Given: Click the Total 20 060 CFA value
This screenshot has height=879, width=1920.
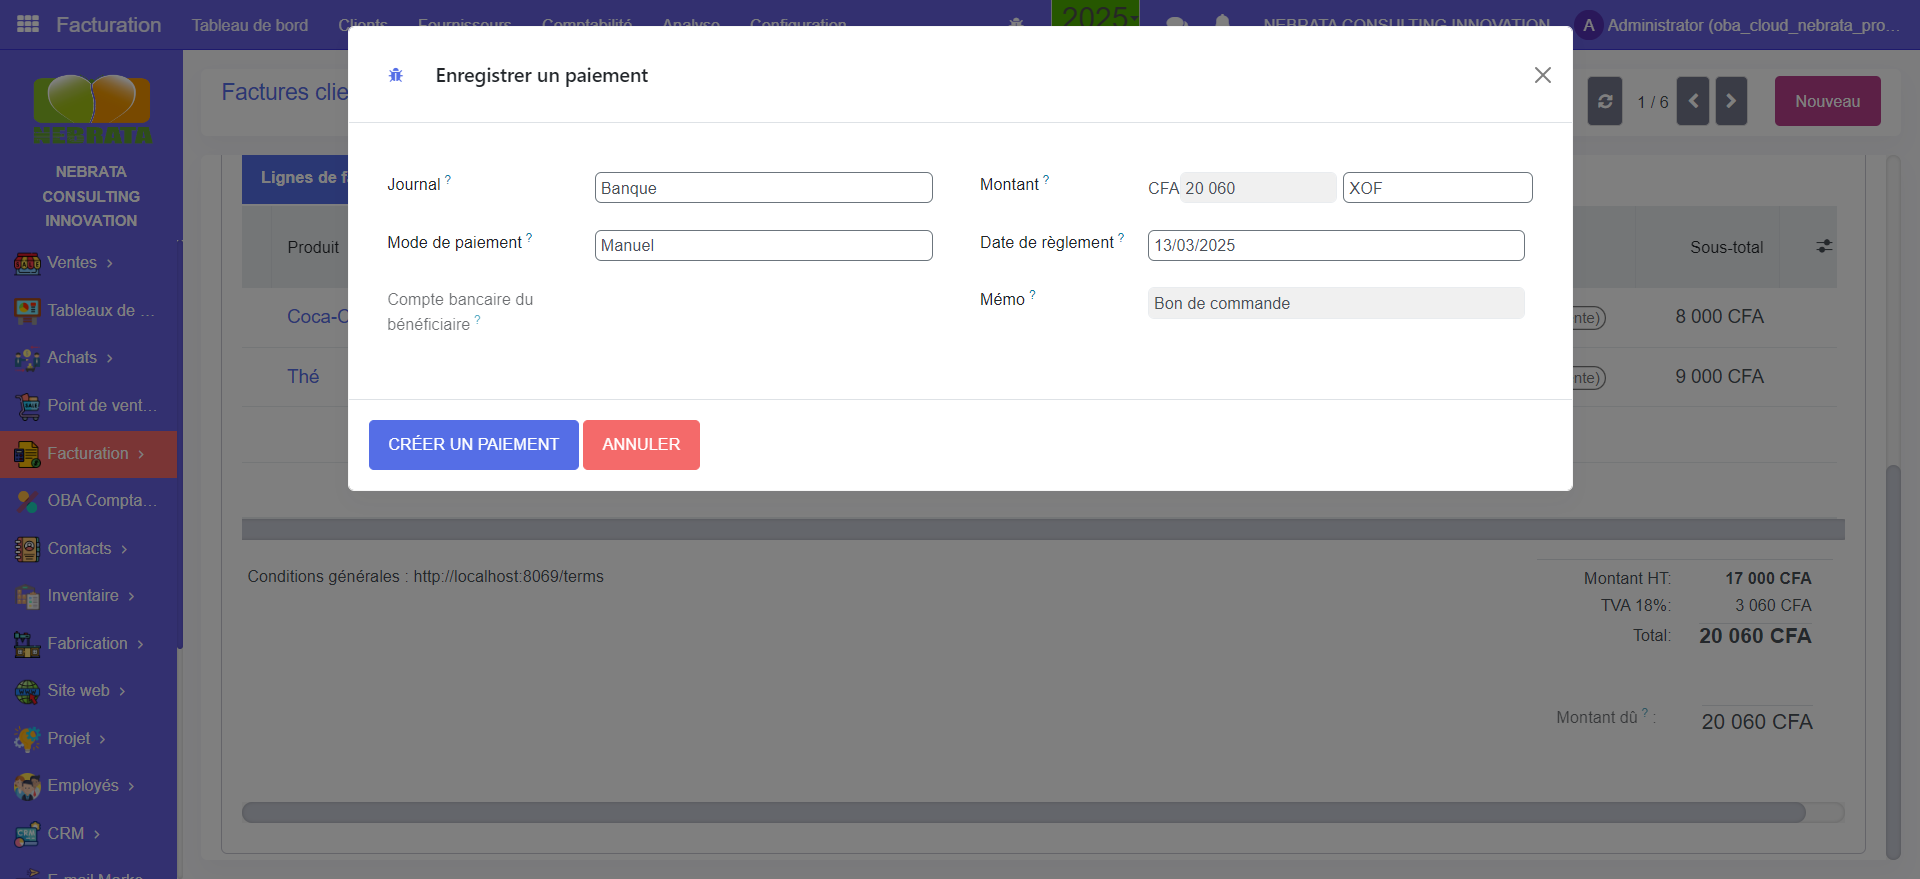Looking at the screenshot, I should [1755, 636].
